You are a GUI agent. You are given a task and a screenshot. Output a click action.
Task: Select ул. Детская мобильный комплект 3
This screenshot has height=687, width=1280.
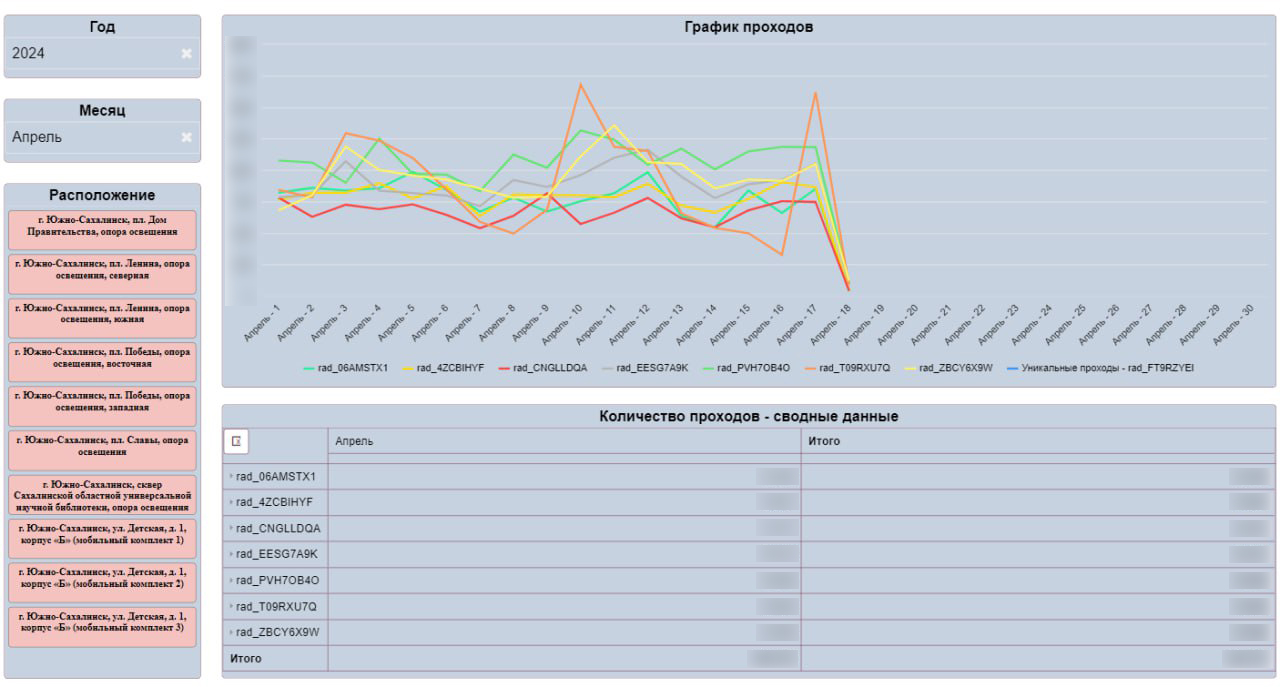[102, 626]
